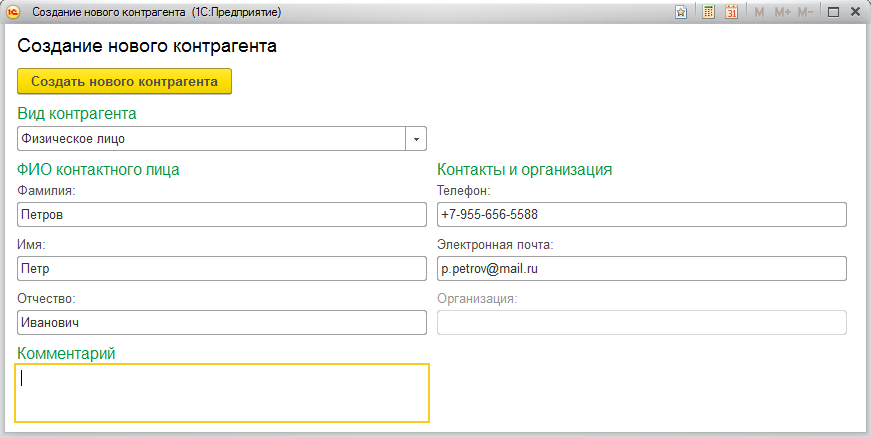871x437 pixels.
Task: Open the calculator from the title bar
Action: pyautogui.click(x=708, y=12)
